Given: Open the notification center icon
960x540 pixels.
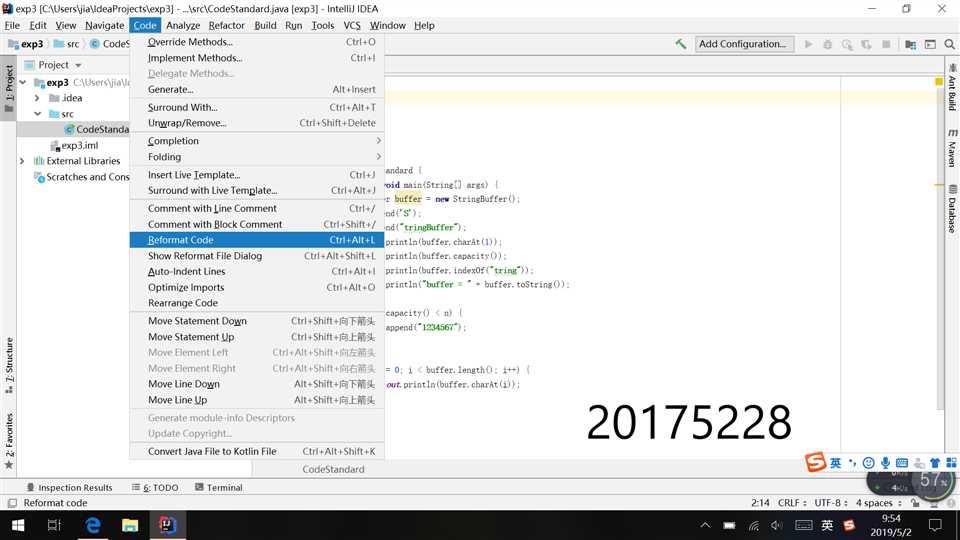Looking at the screenshot, I should 935,525.
